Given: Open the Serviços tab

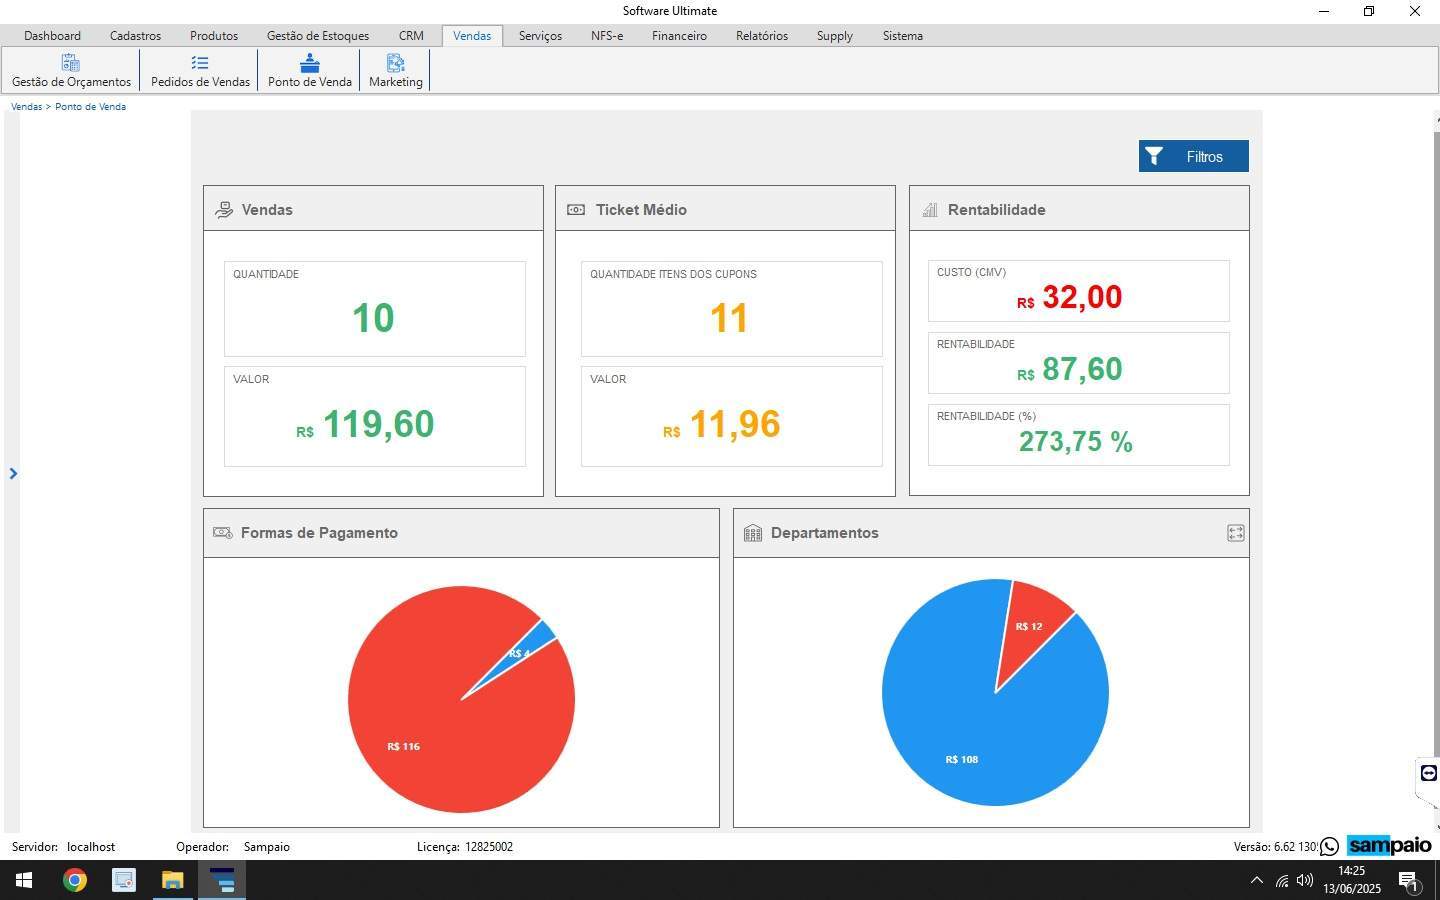Looking at the screenshot, I should point(540,36).
